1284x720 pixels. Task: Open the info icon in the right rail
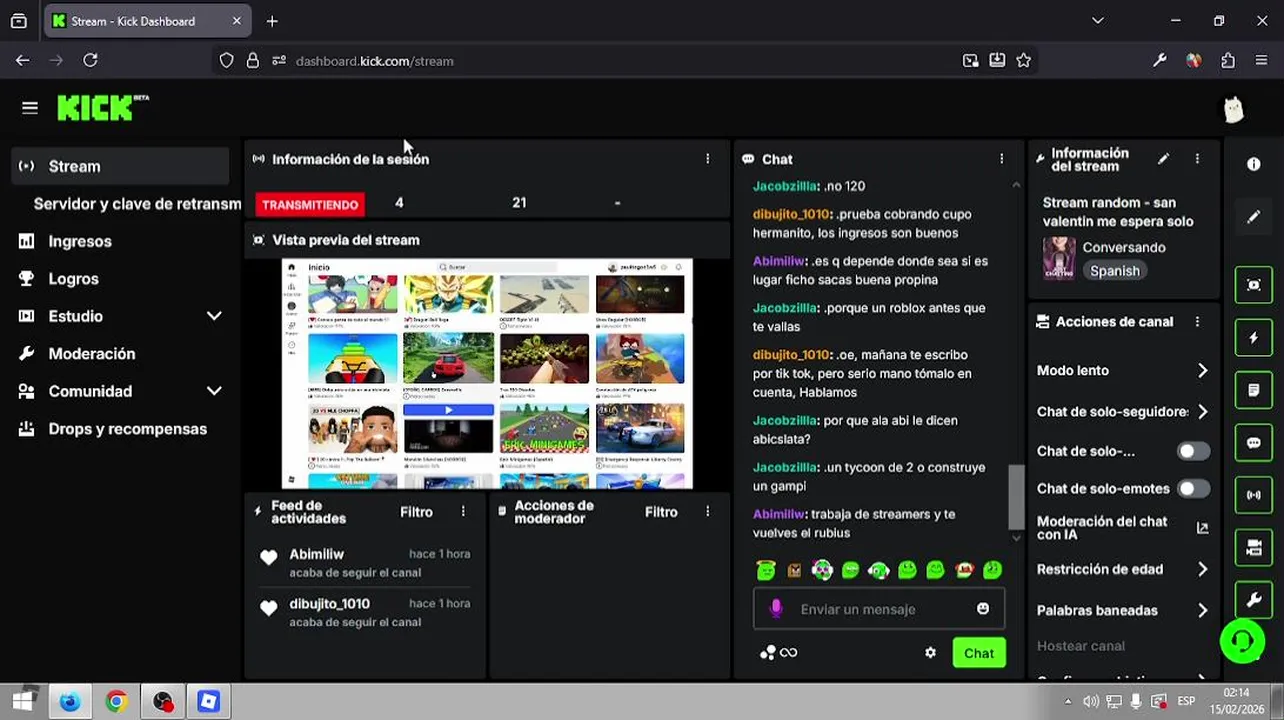tap(1254, 164)
